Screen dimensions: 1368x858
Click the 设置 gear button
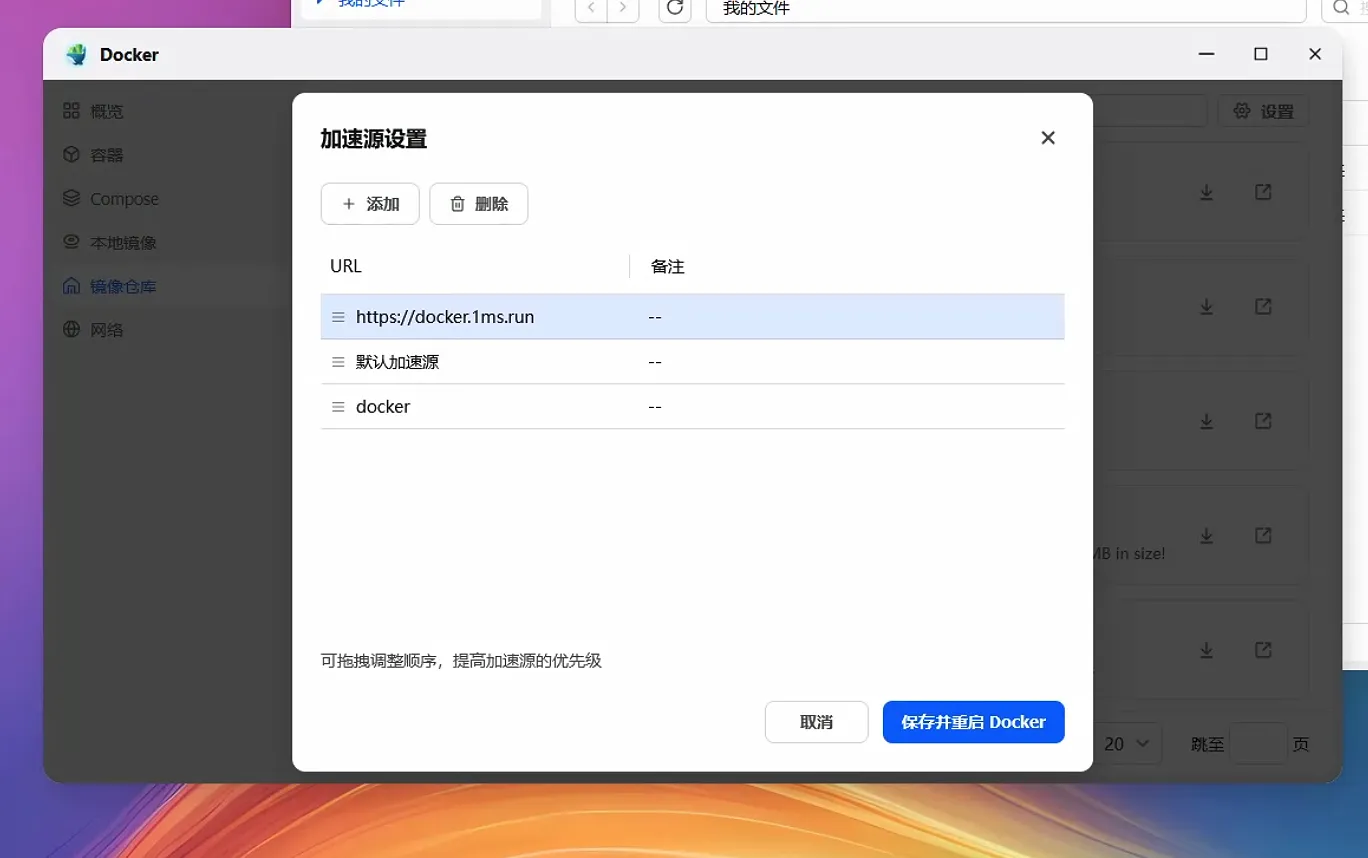coord(1263,111)
